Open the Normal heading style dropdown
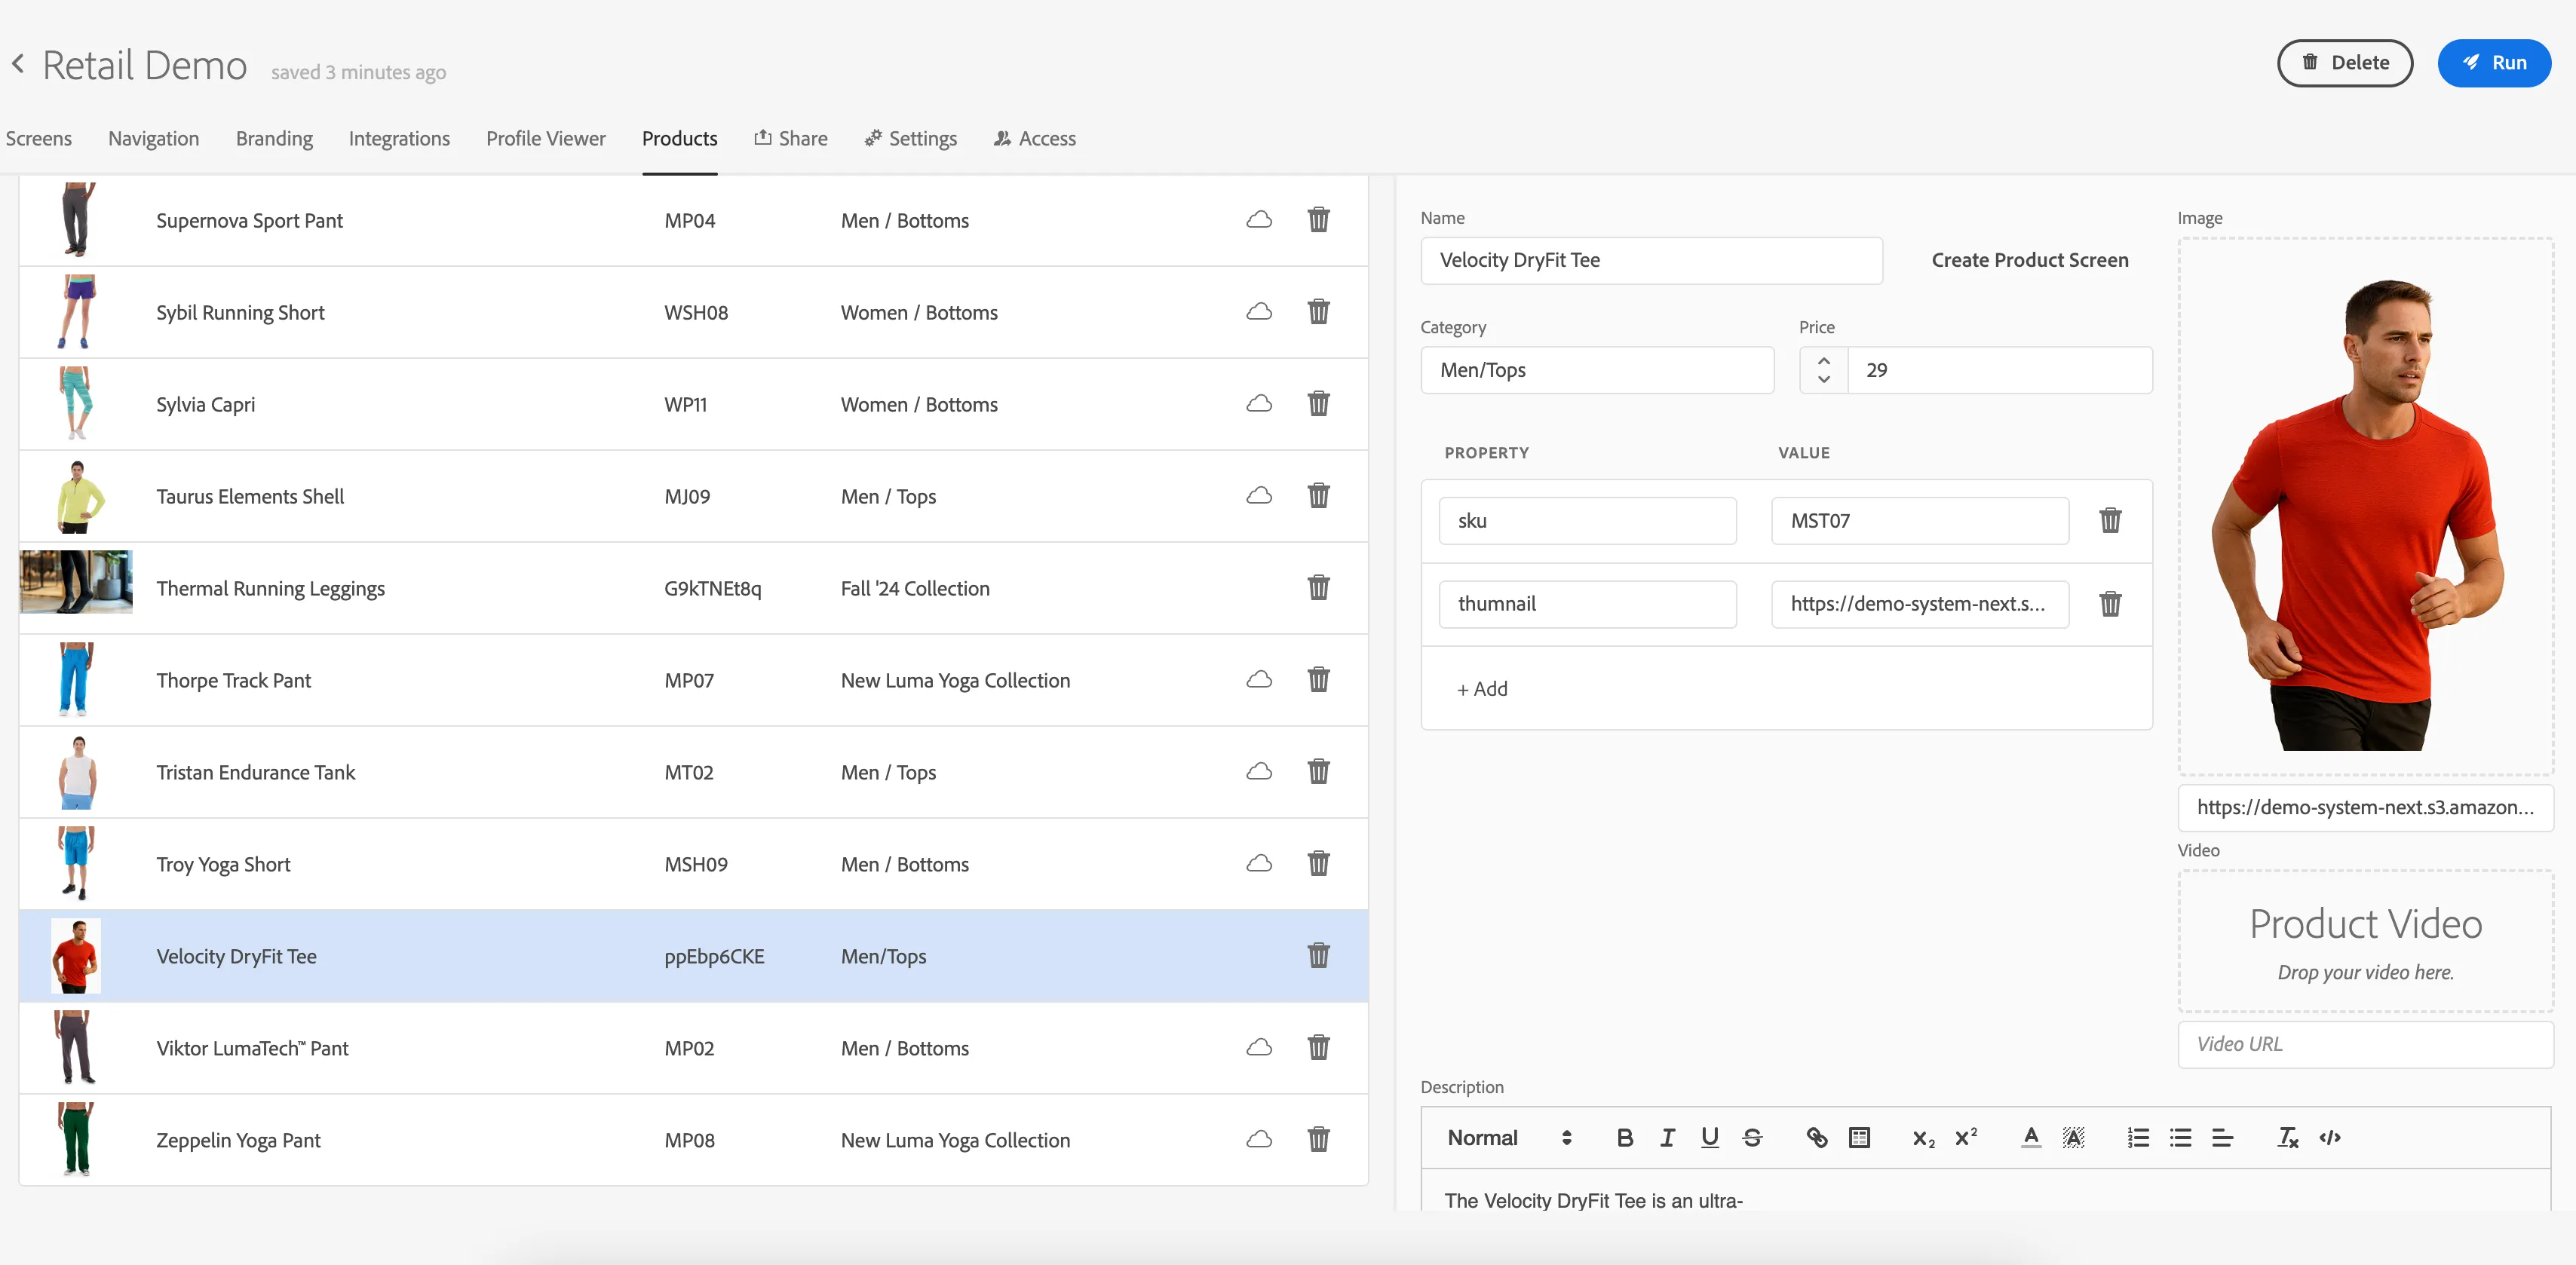This screenshot has height=1265, width=2576. click(x=1509, y=1138)
